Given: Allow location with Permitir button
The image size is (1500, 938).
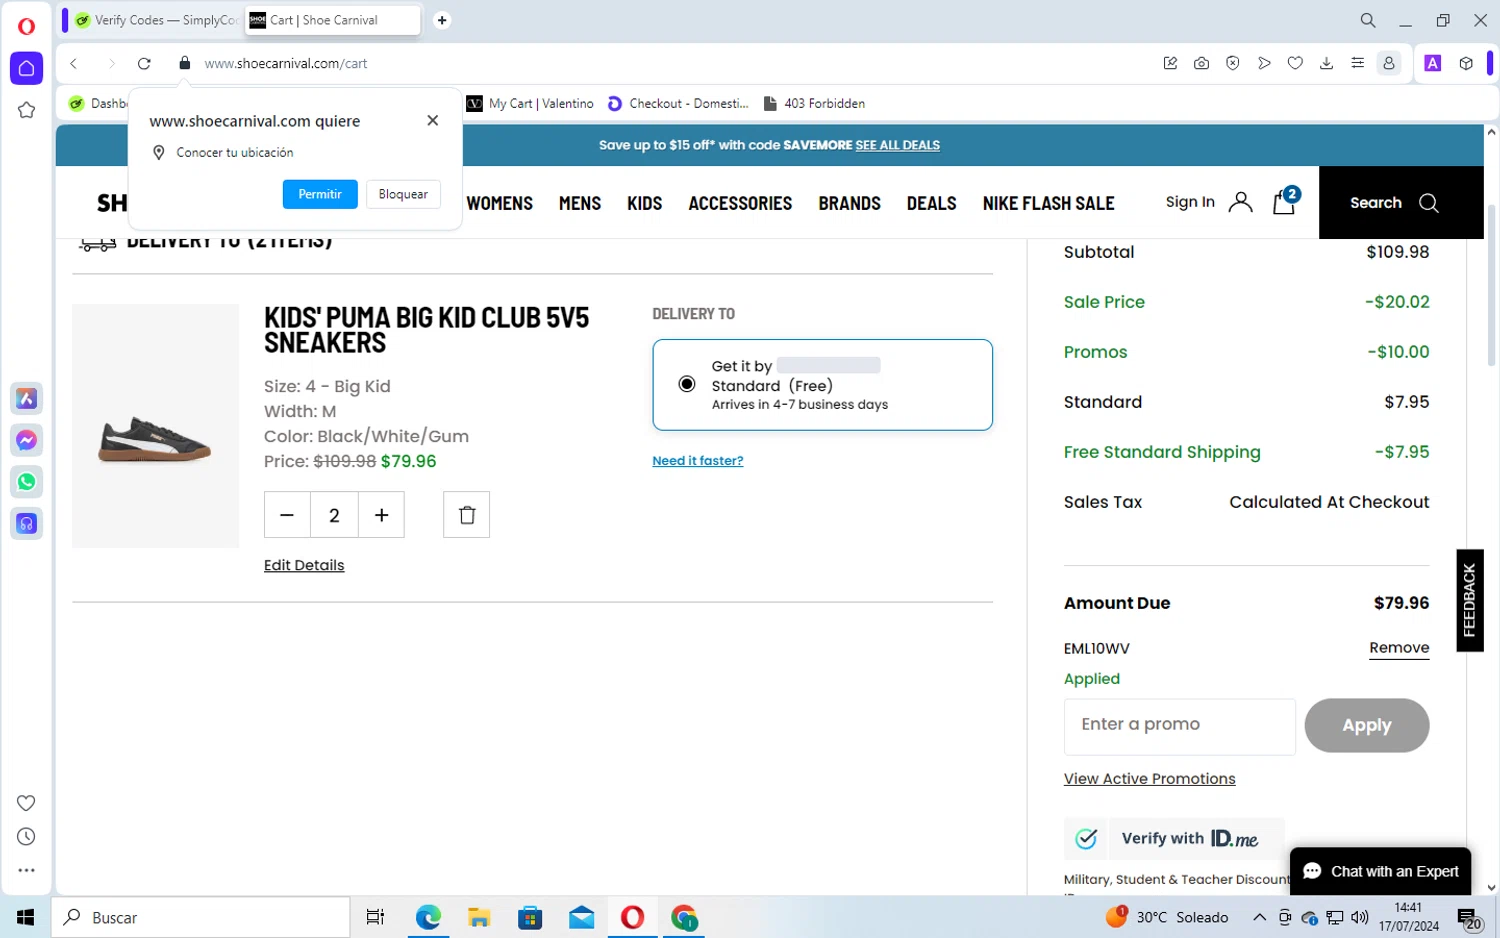Looking at the screenshot, I should 320,194.
